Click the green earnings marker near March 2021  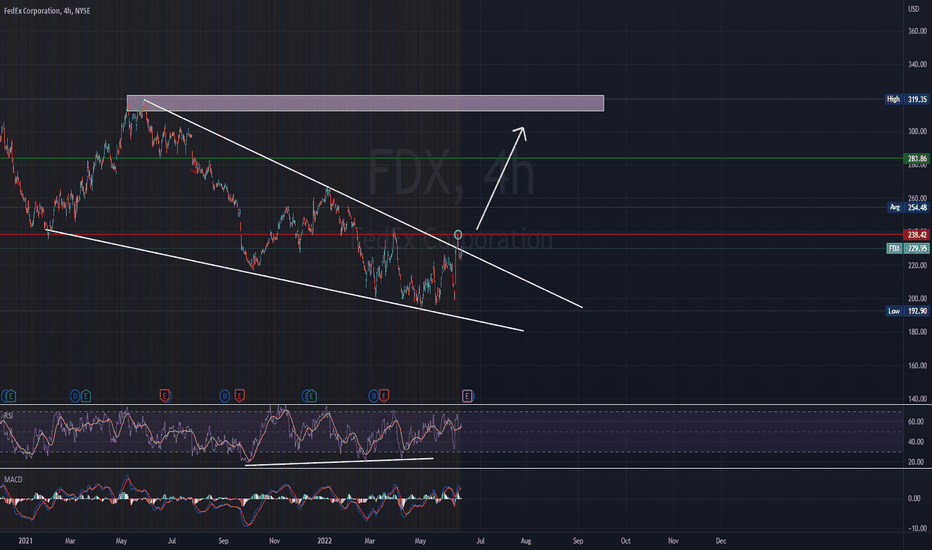(x=86, y=396)
